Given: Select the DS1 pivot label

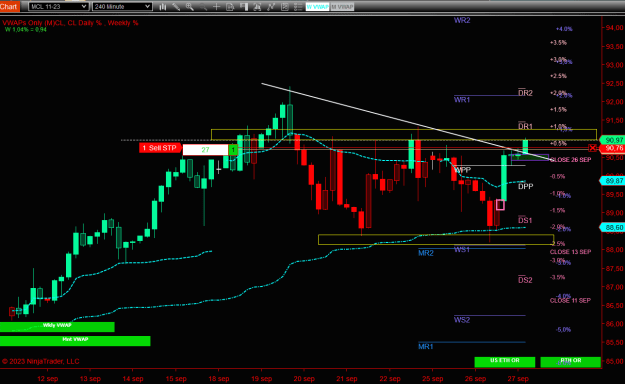Looking at the screenshot, I should [x=525, y=220].
